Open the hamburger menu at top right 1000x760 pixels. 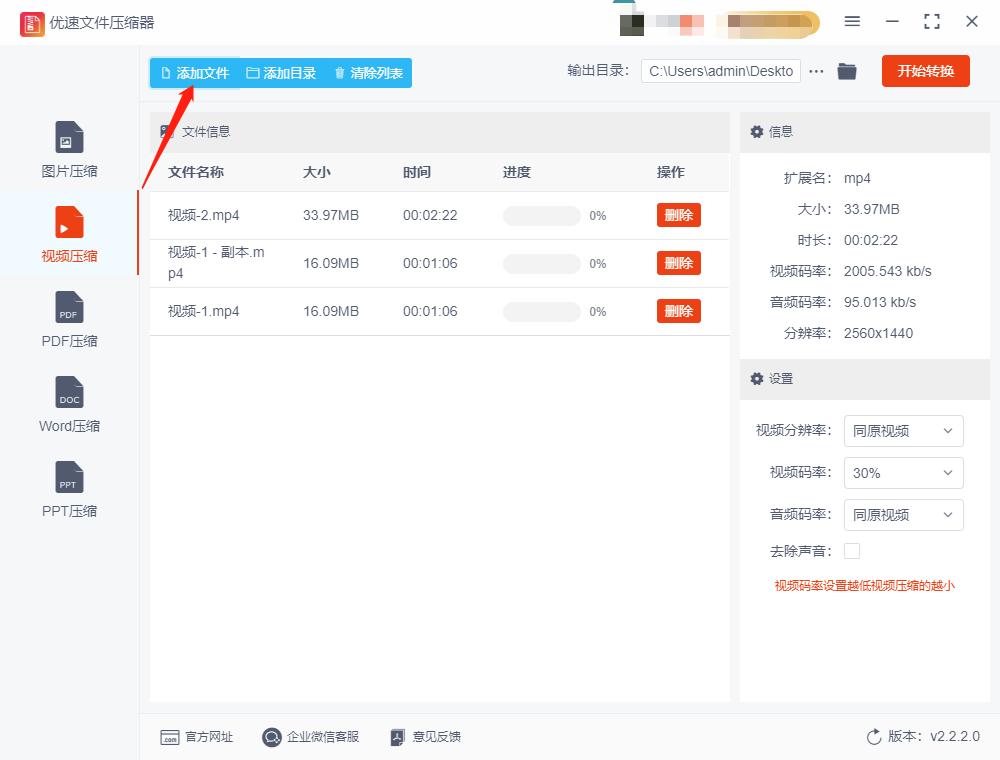coord(852,20)
